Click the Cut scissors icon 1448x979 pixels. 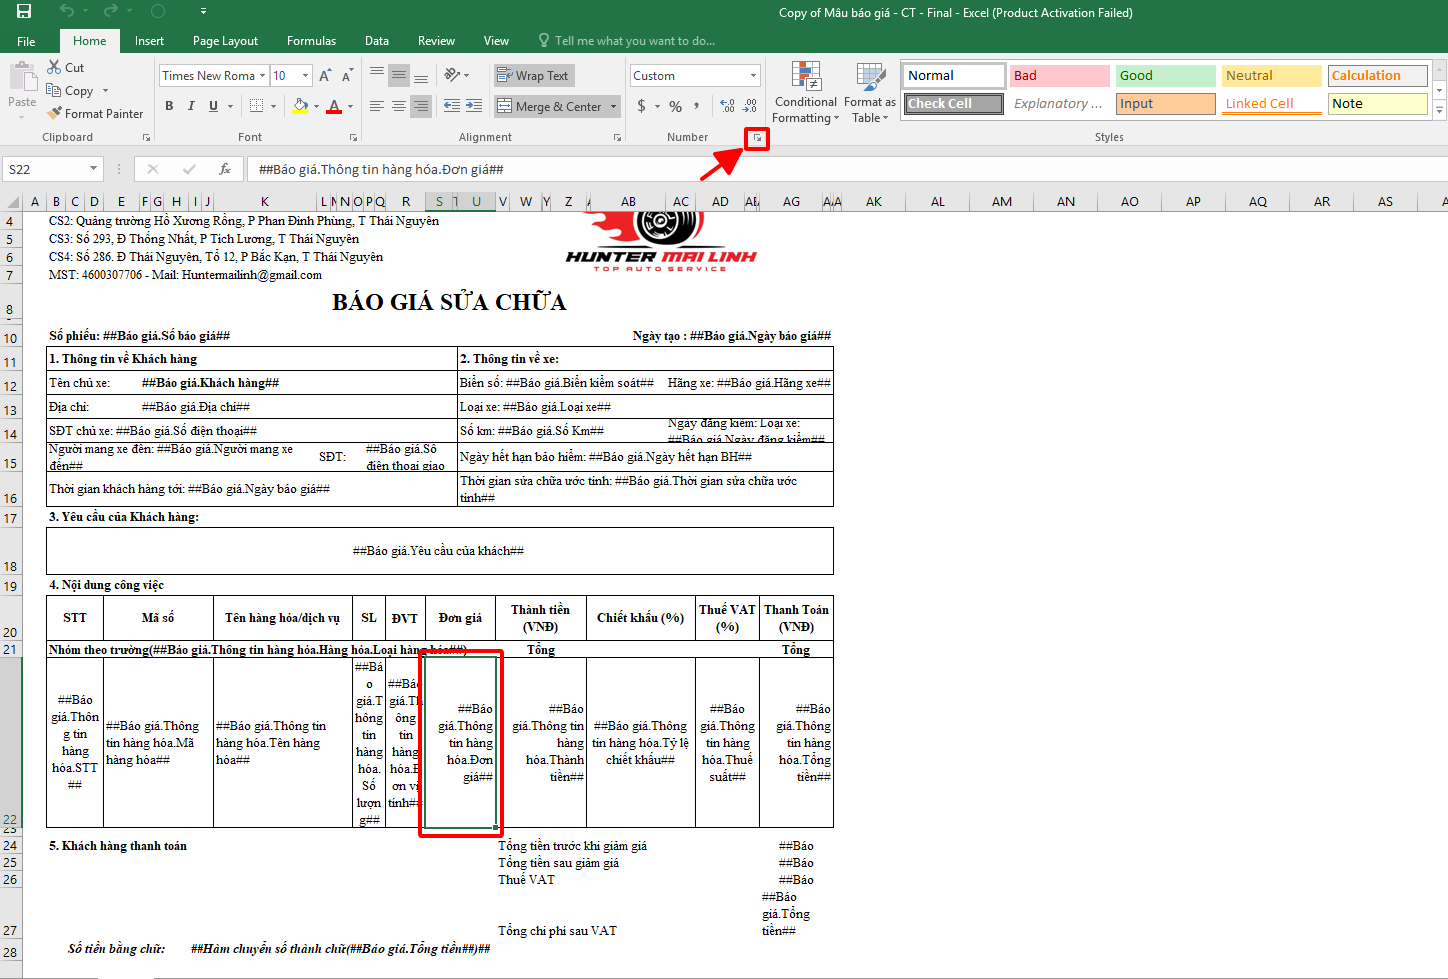[x=54, y=67]
